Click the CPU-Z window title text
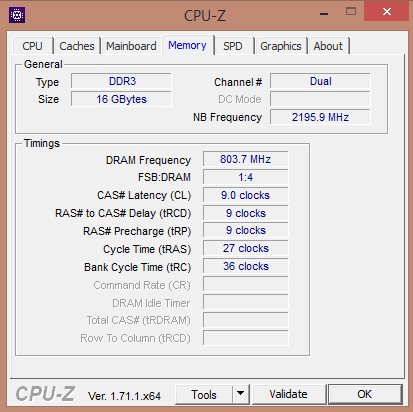Screen dimensions: 413x412 point(205,16)
